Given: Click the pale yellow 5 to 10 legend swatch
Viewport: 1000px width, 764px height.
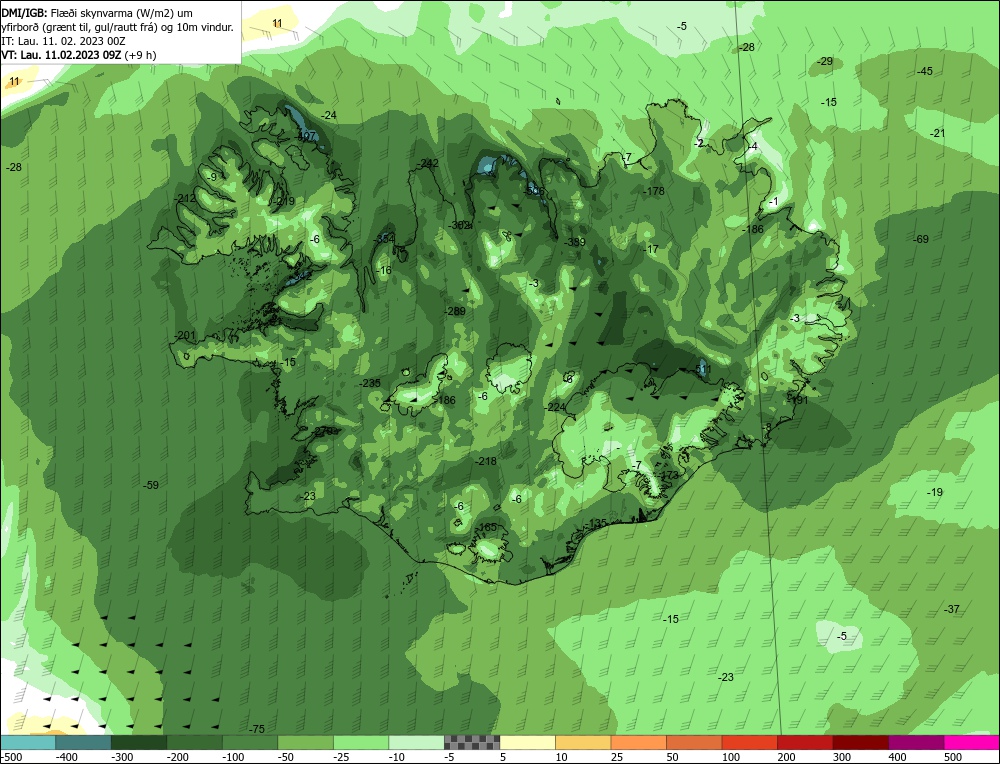Looking at the screenshot, I should click(527, 742).
